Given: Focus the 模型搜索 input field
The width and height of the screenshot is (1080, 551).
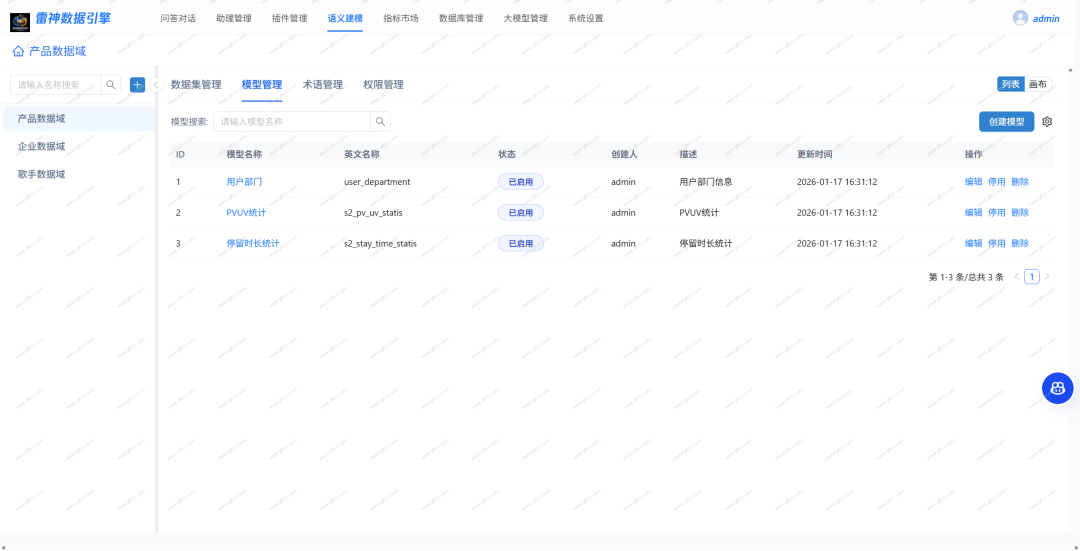Looking at the screenshot, I should coord(292,122).
